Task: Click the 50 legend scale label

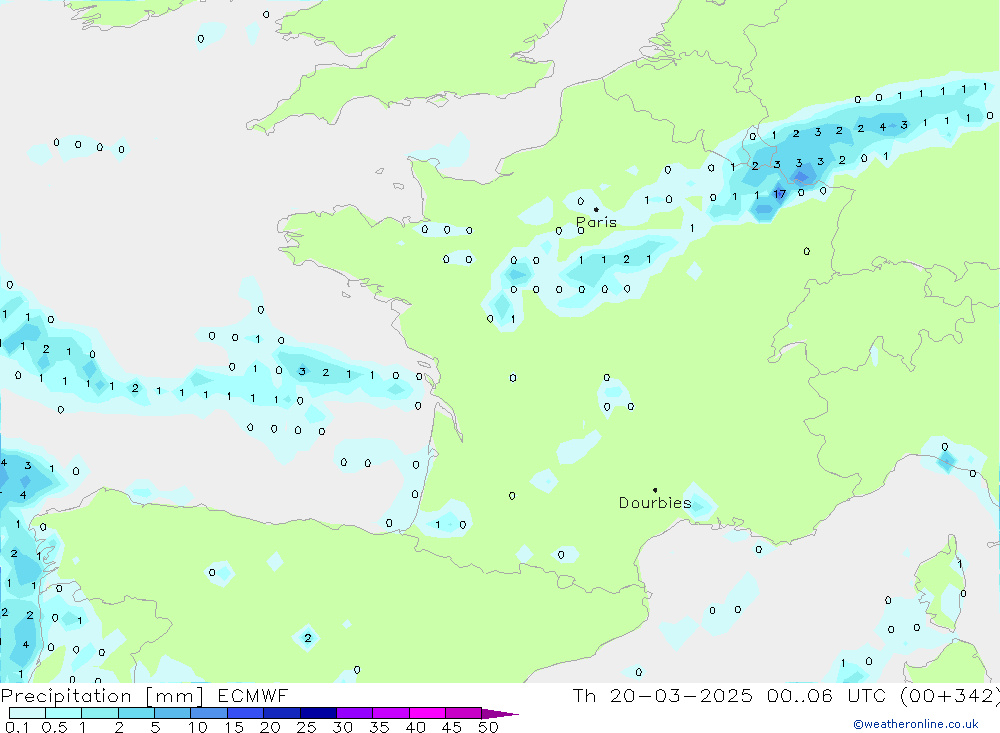Action: click(x=488, y=727)
